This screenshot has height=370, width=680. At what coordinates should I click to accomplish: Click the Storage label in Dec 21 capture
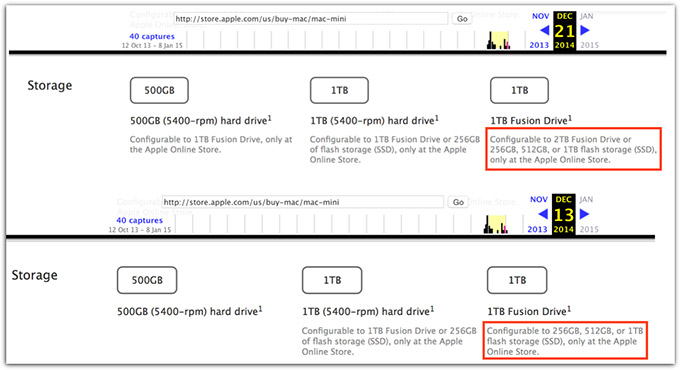click(x=50, y=85)
